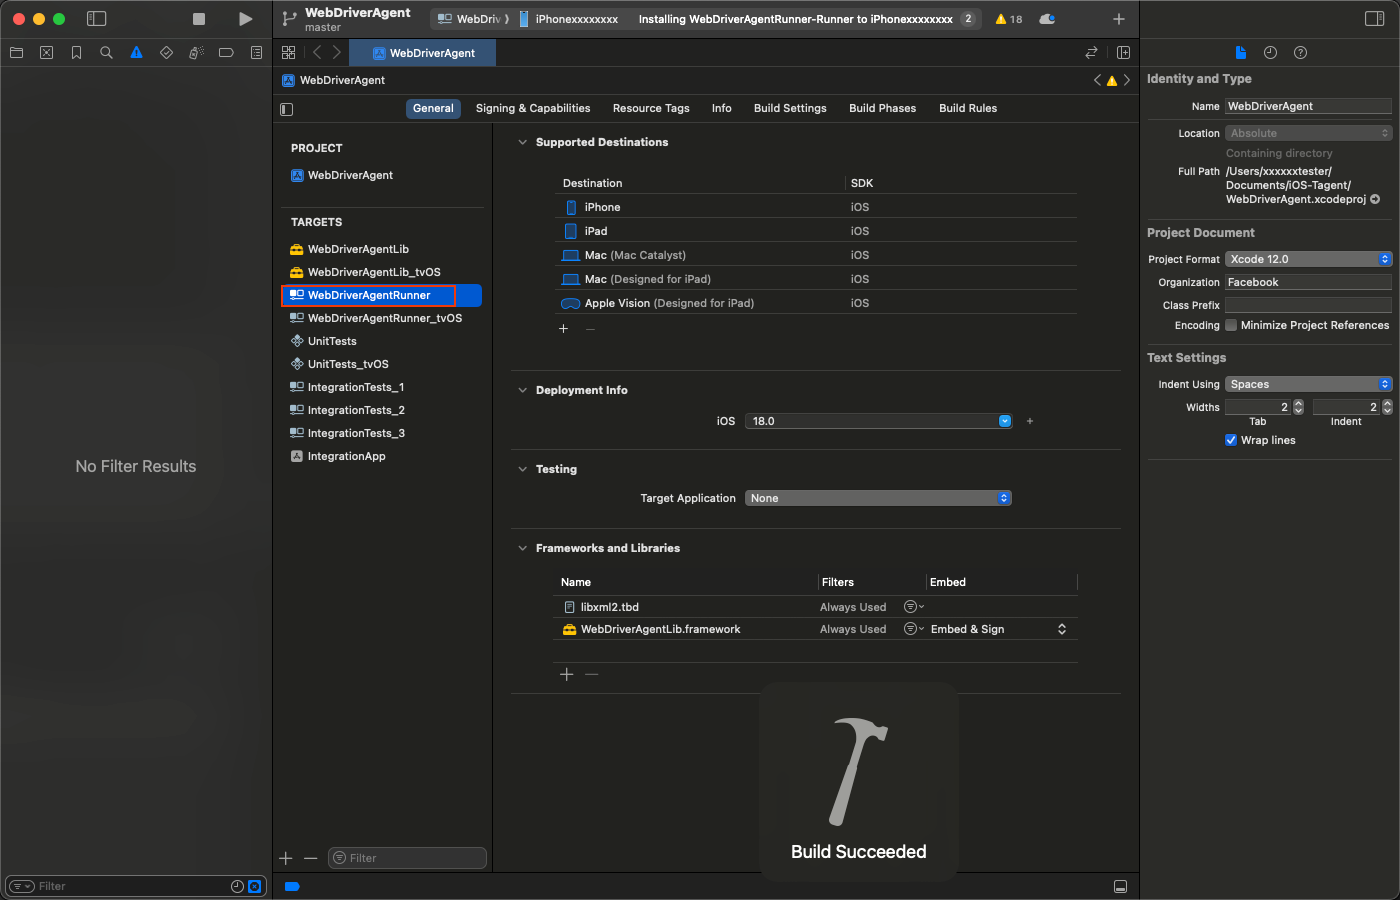Toggle recent files filter in navigator
Image resolution: width=1400 pixels, height=900 pixels.
tap(237, 886)
